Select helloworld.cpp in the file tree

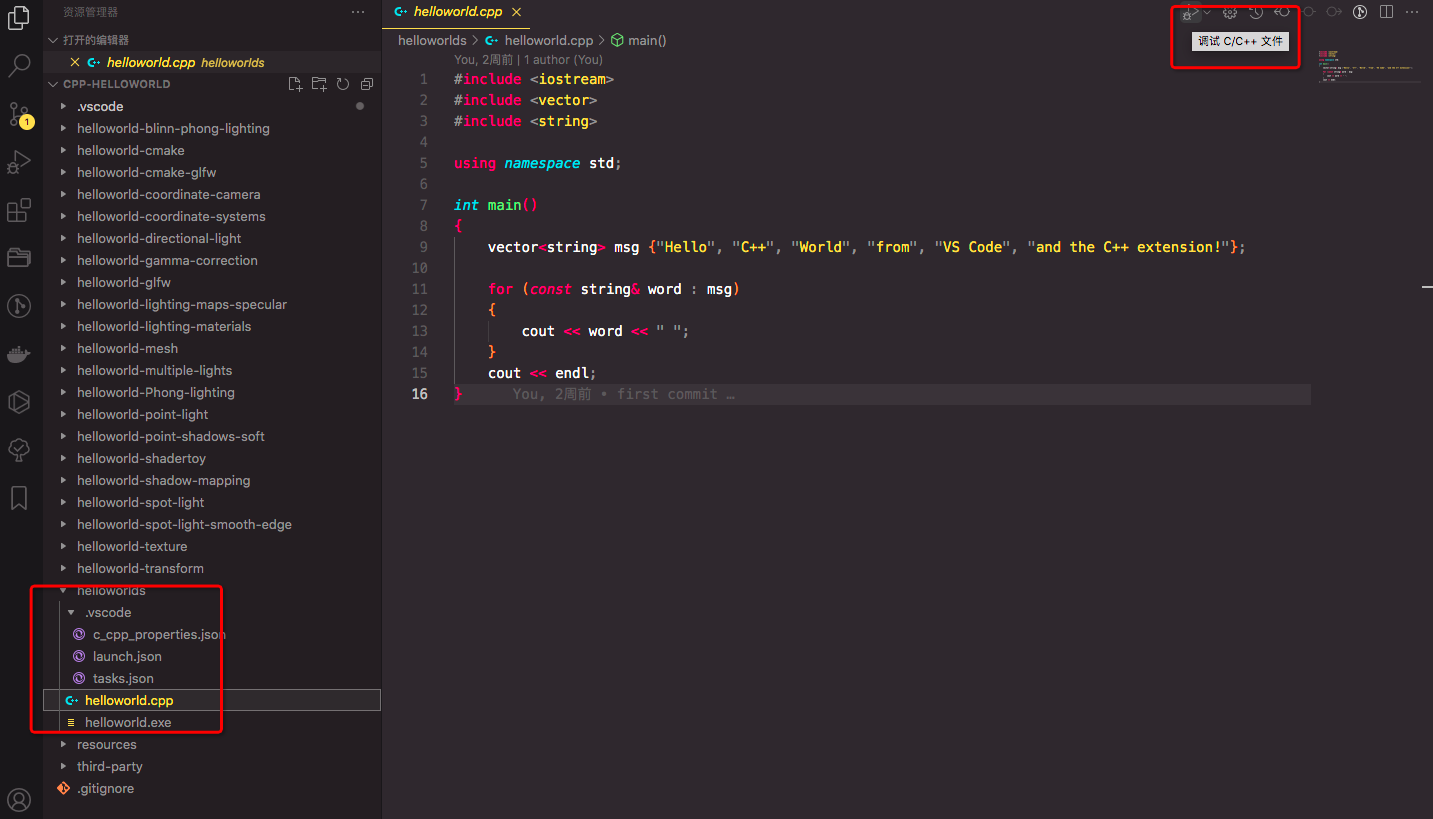(212, 700)
